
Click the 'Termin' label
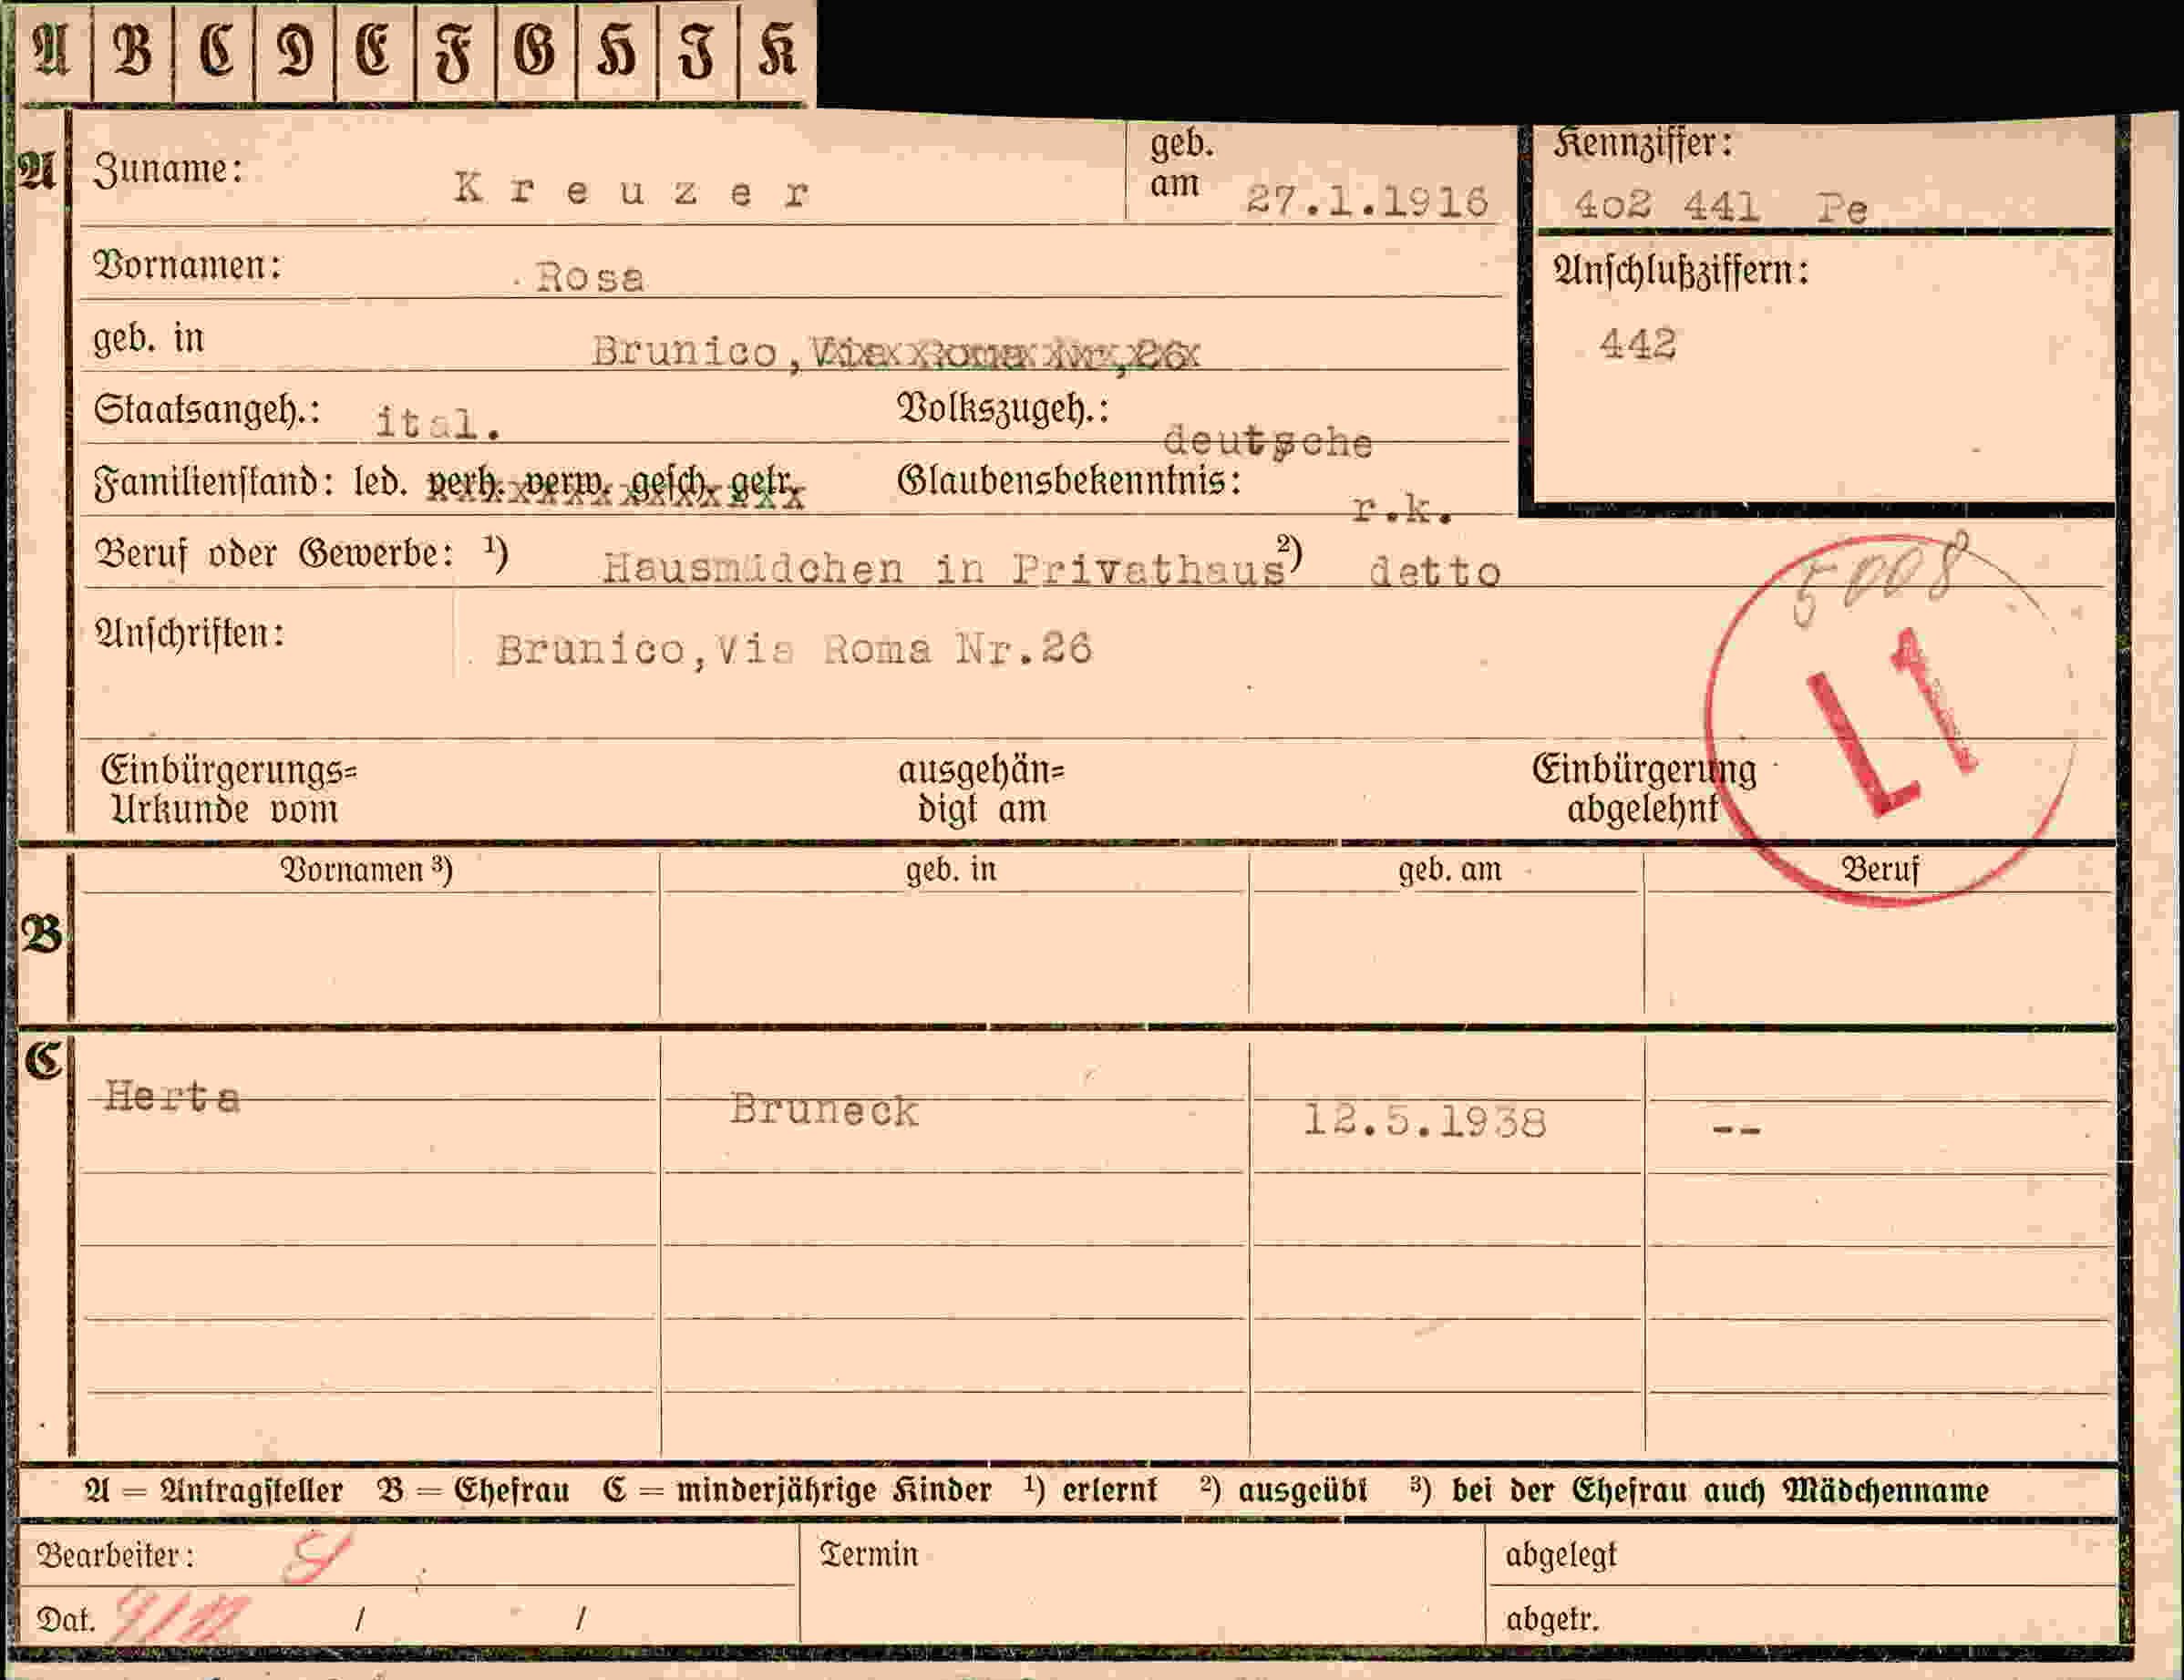pyautogui.click(x=868, y=1554)
